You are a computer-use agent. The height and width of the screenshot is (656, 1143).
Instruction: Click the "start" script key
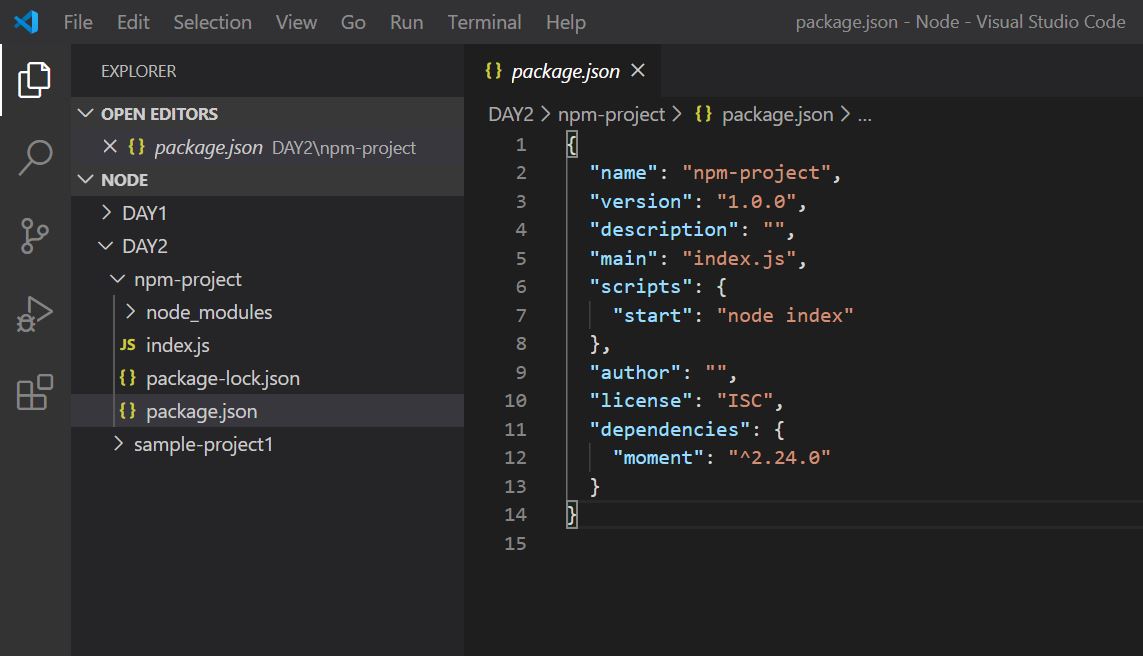pyautogui.click(x=652, y=315)
